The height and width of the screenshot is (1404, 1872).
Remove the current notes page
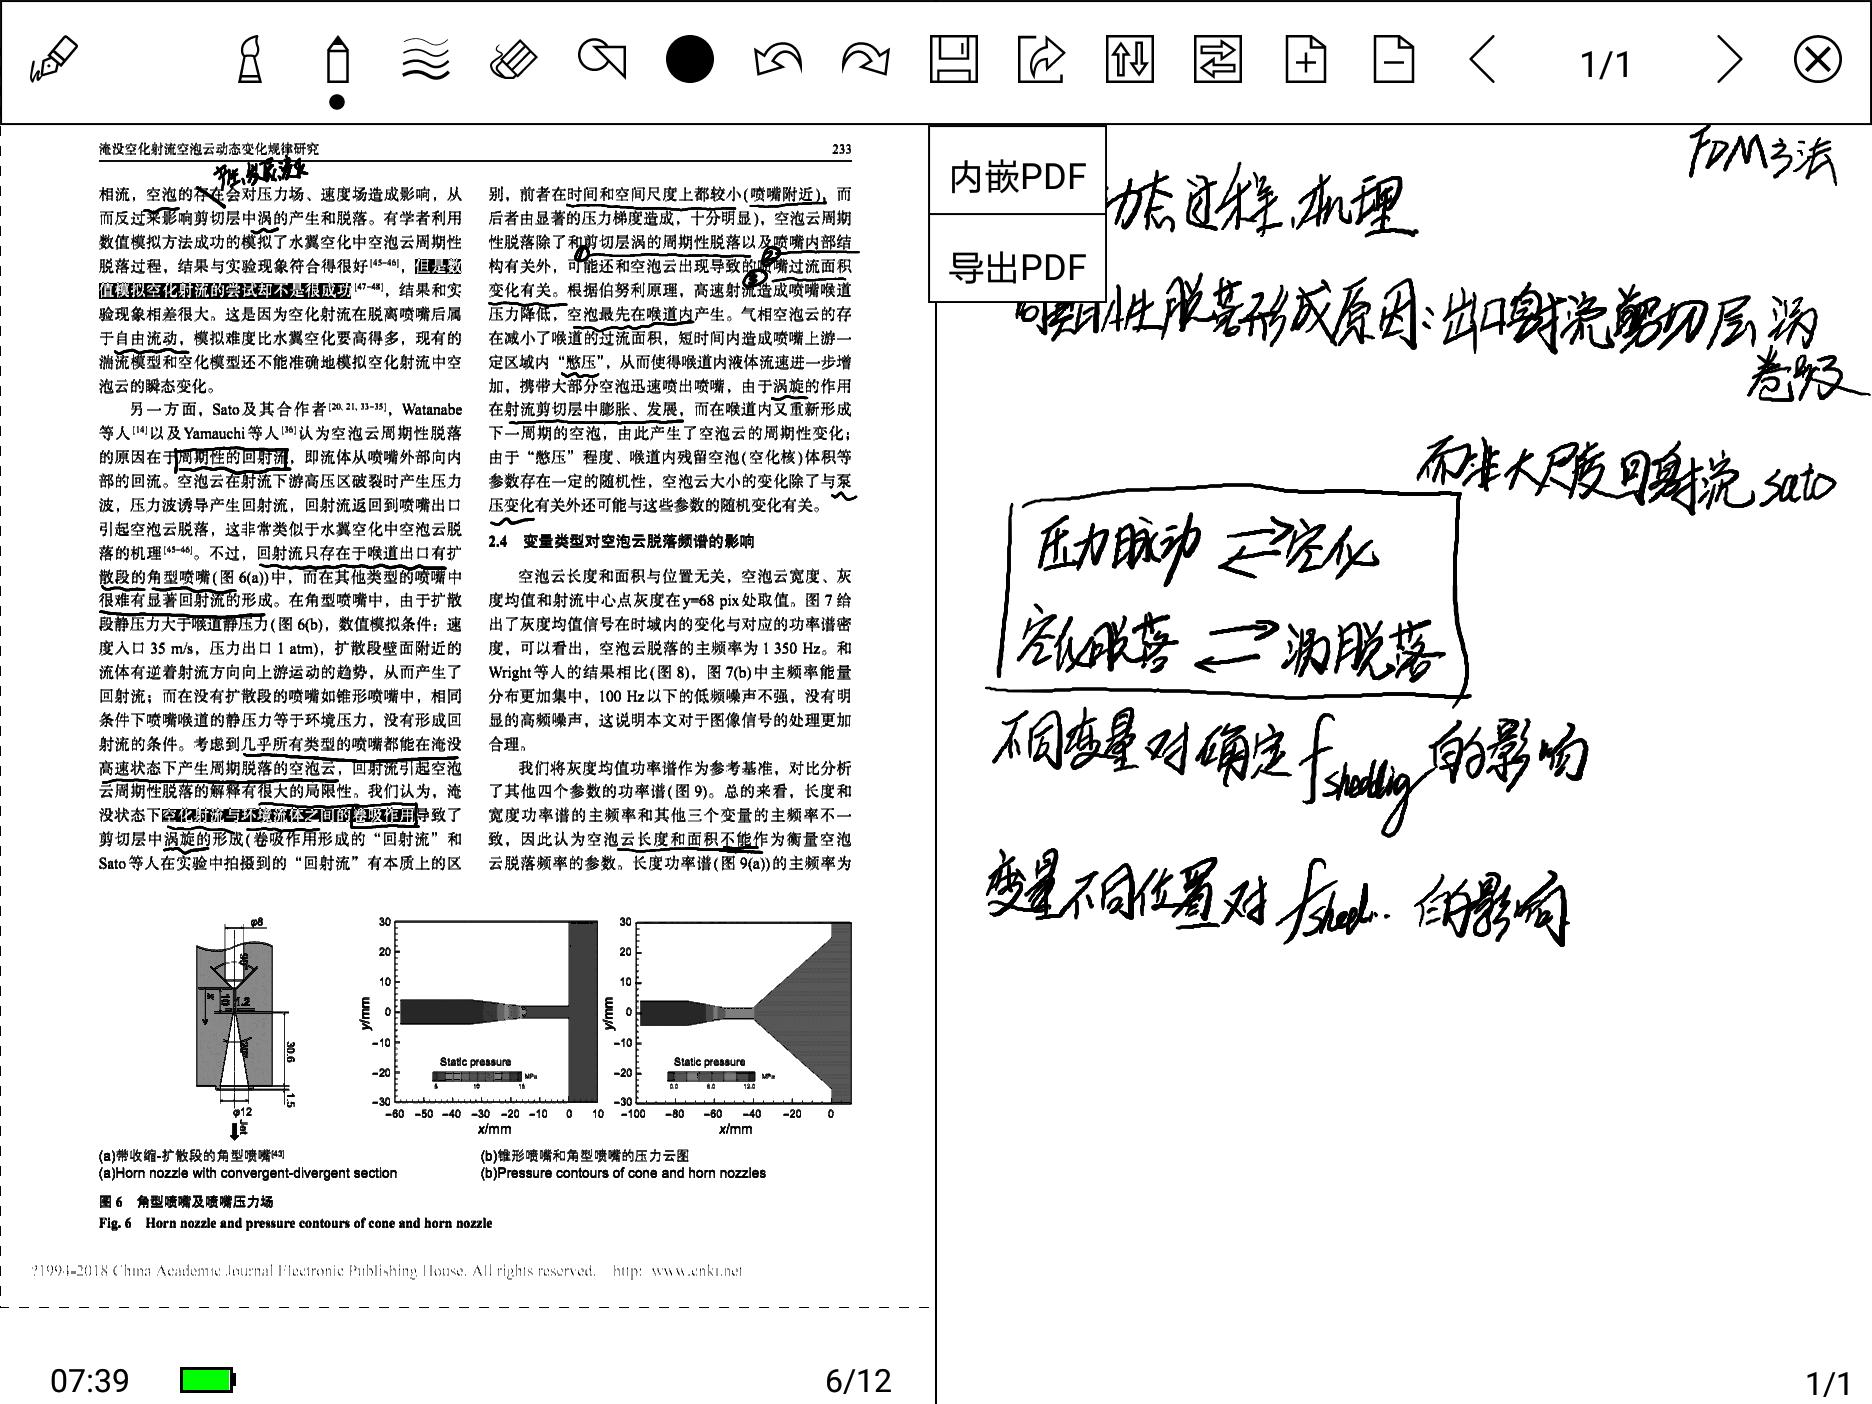point(1393,62)
